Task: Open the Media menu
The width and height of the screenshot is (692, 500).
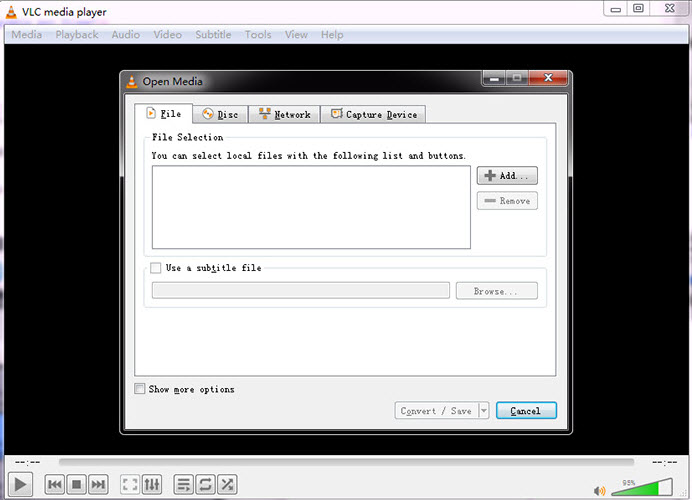Action: point(26,34)
